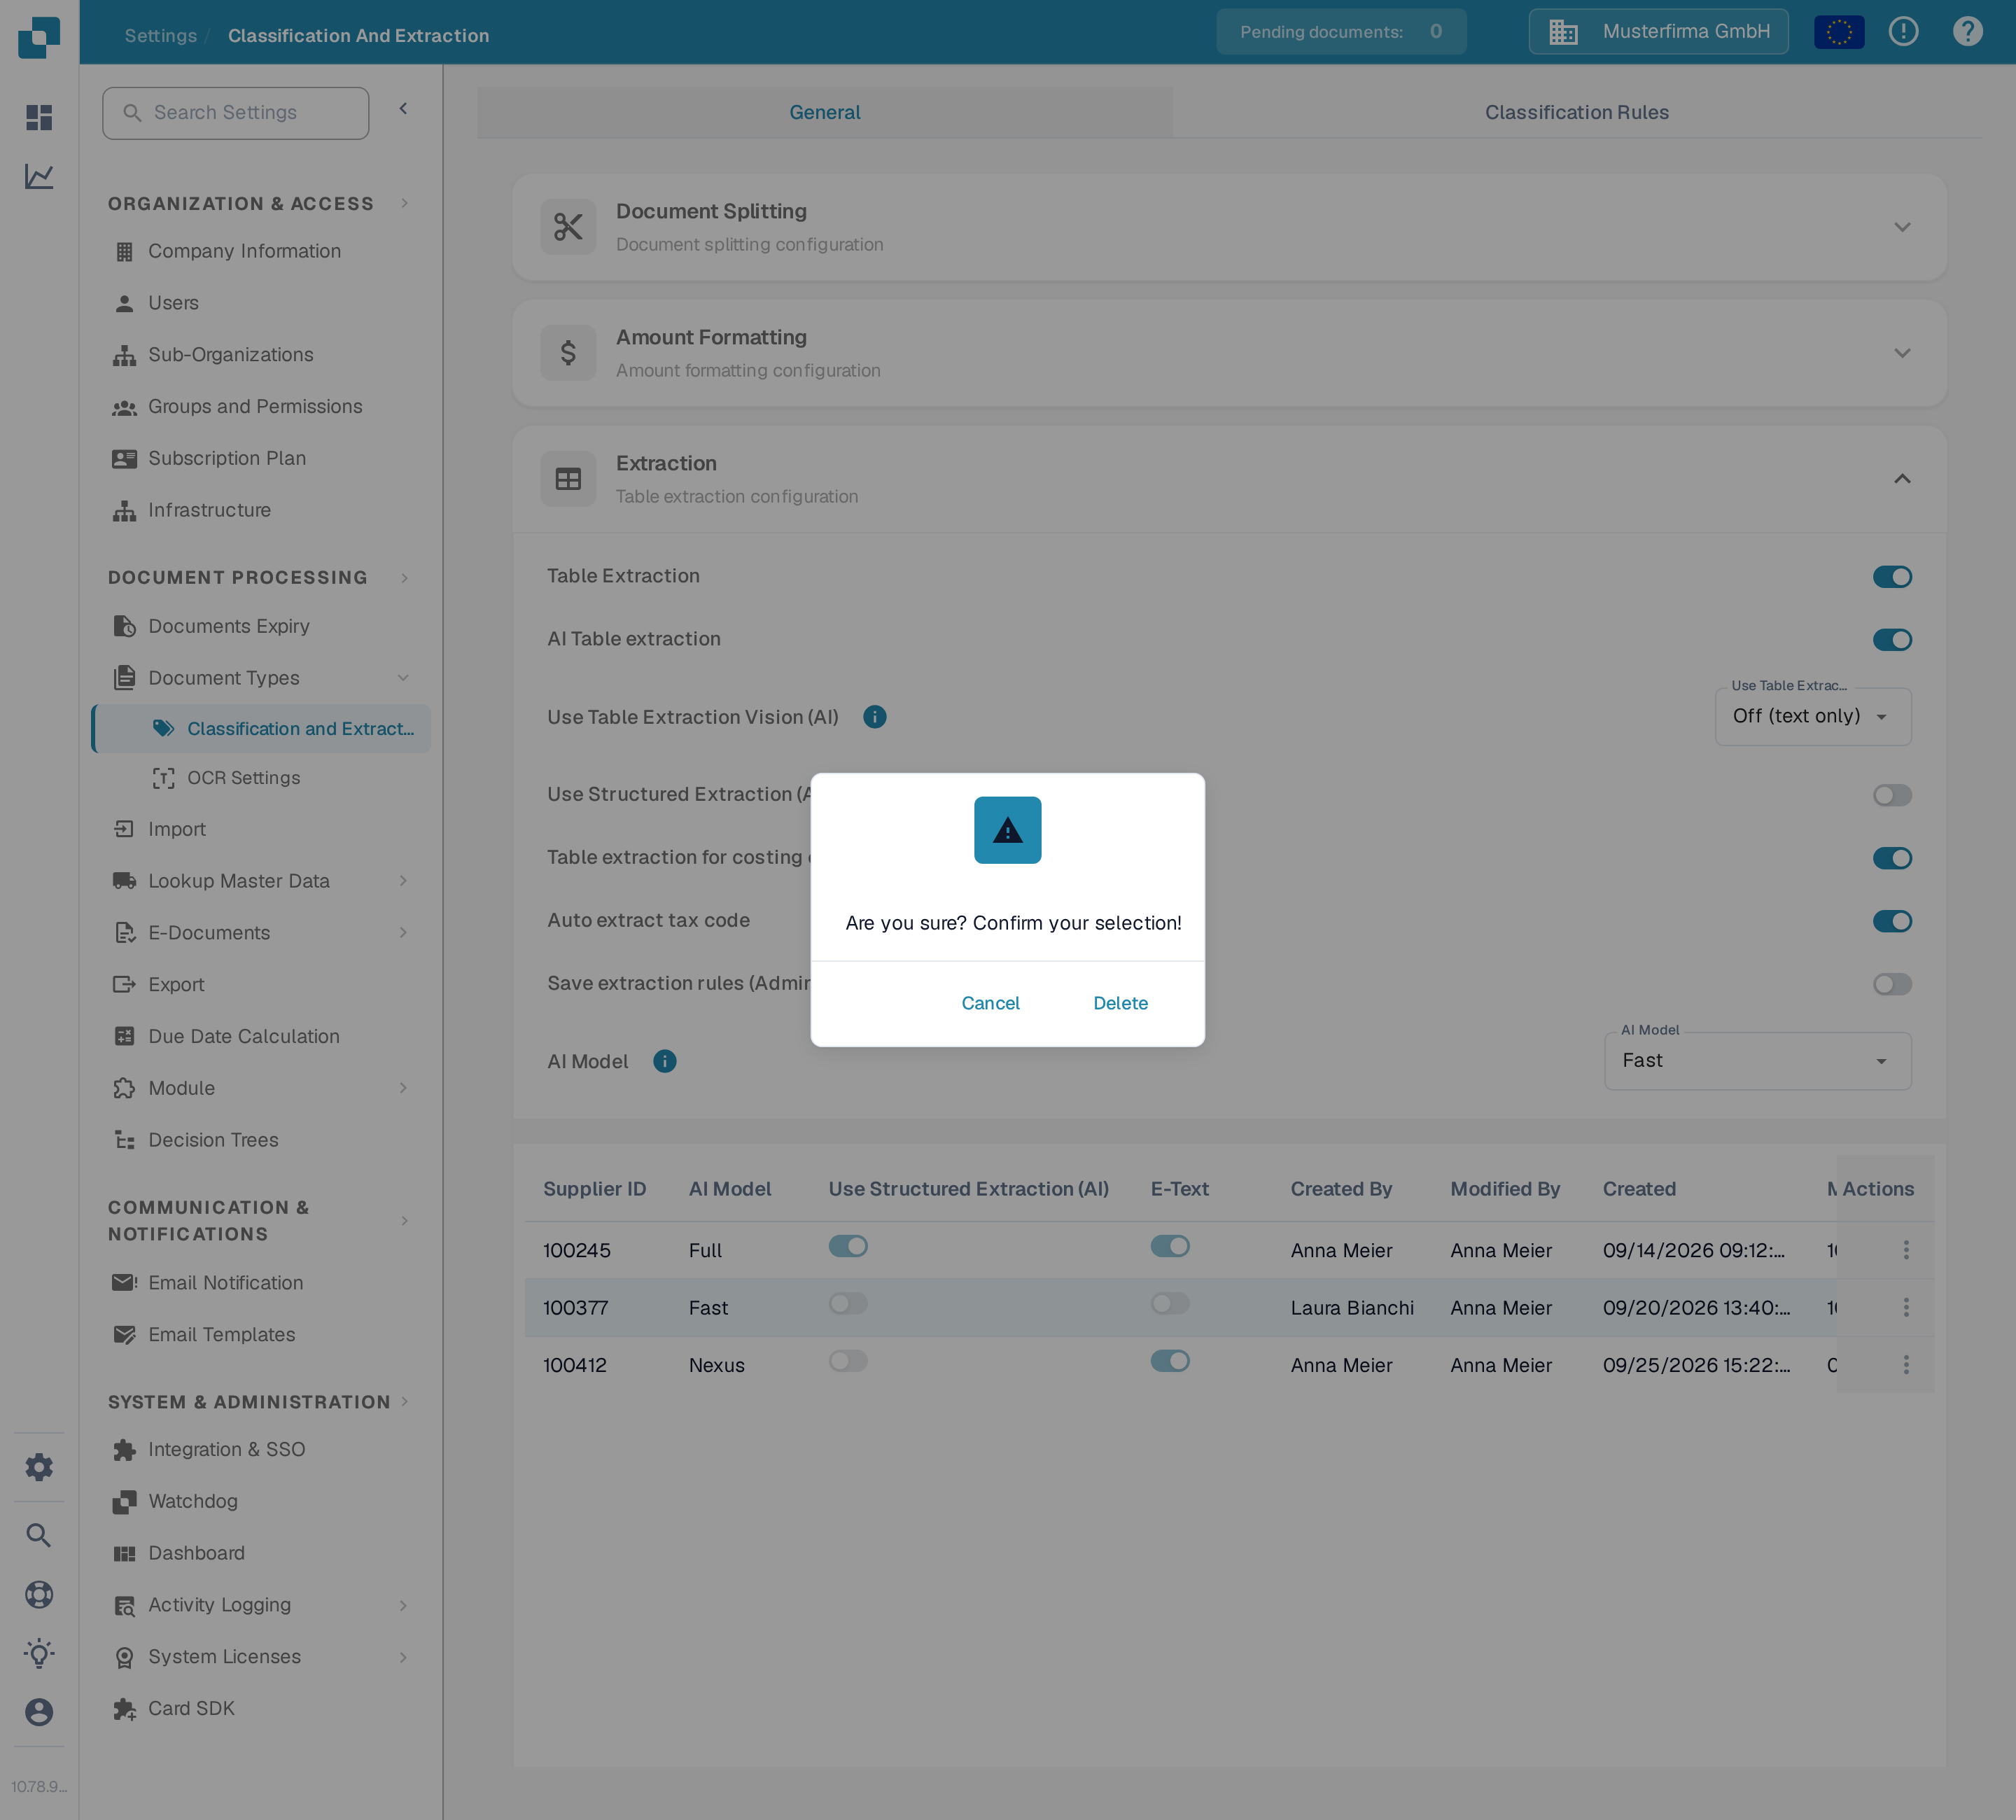
Task: Enable Use Structured Extraction switch
Action: click(x=1892, y=795)
